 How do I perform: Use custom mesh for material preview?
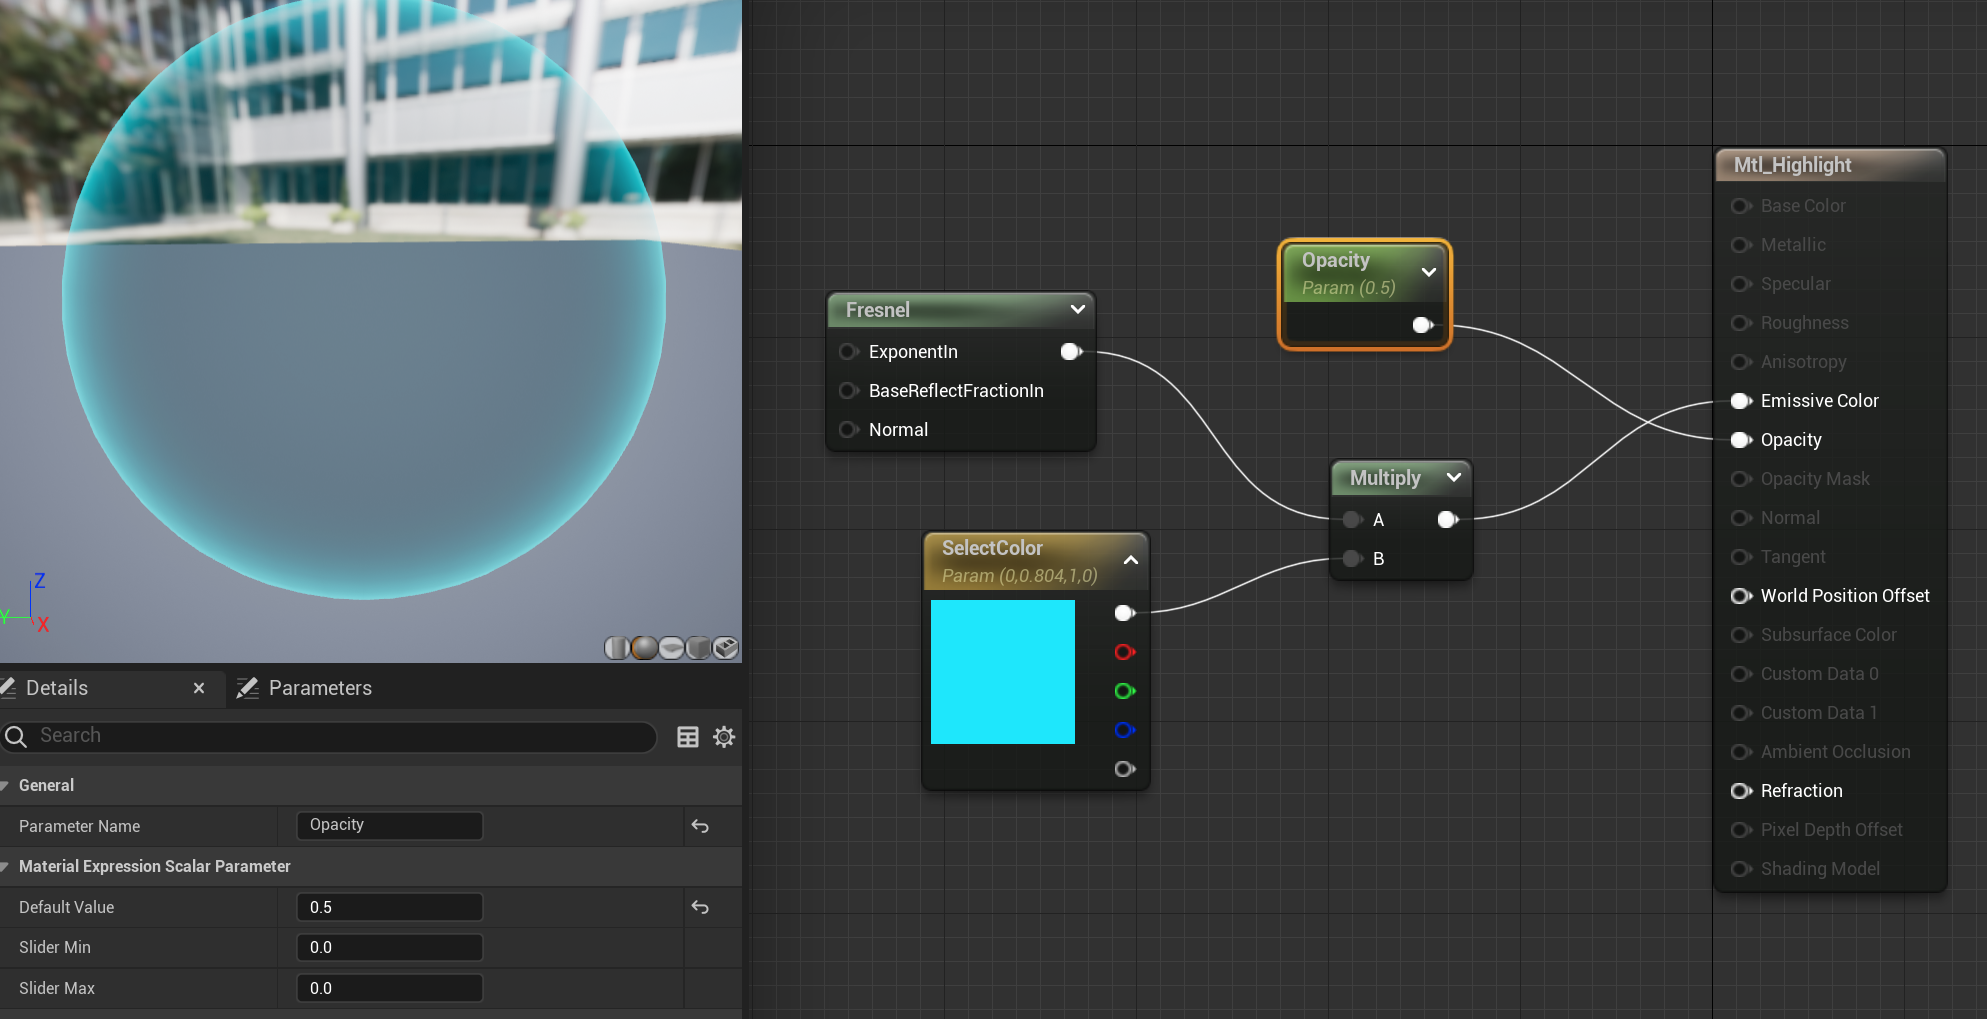[x=726, y=648]
